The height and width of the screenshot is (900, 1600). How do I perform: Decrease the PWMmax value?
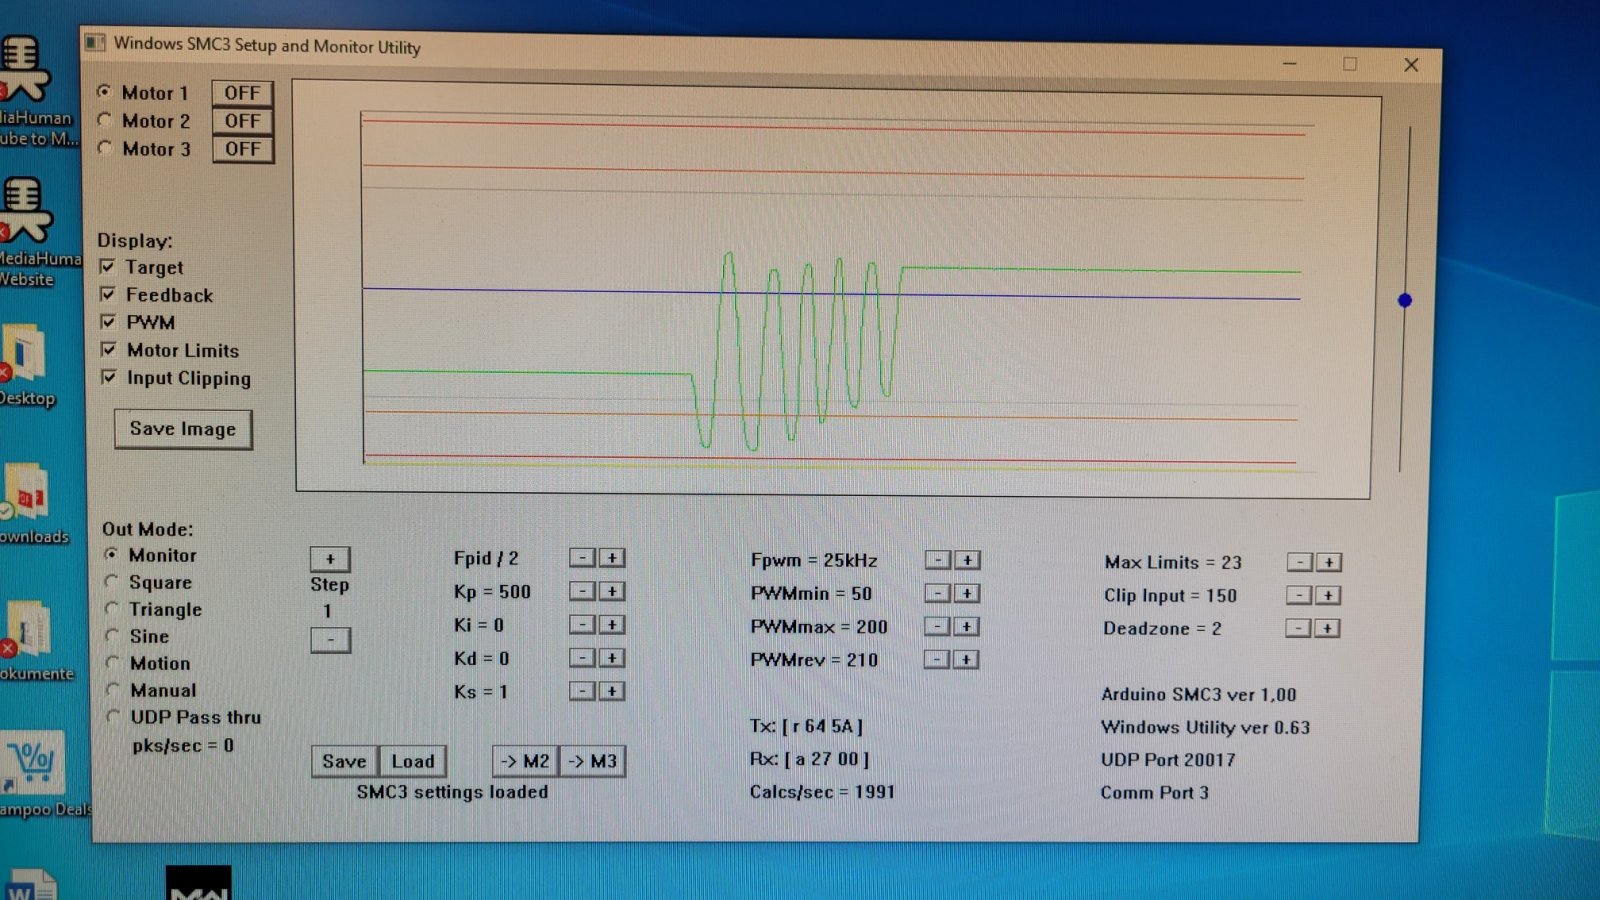(937, 626)
